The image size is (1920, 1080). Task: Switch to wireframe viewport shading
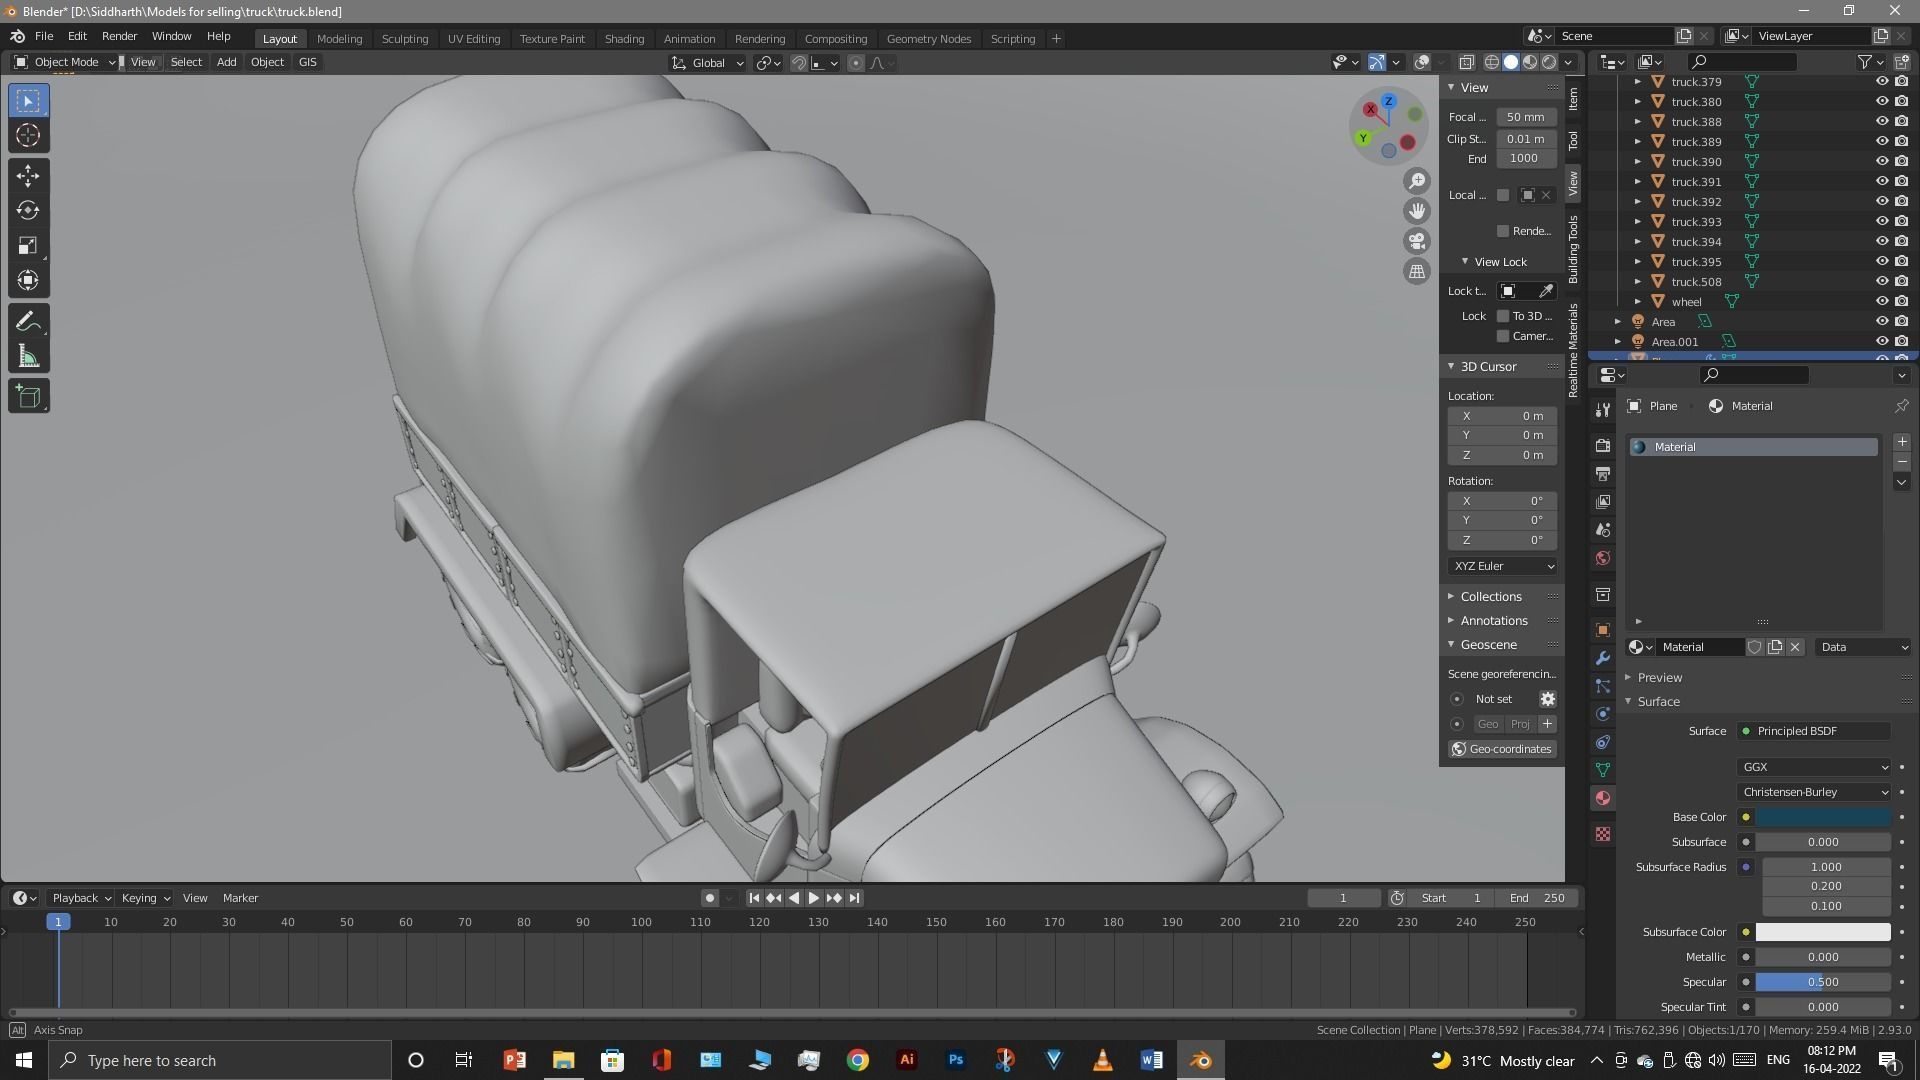(x=1491, y=62)
